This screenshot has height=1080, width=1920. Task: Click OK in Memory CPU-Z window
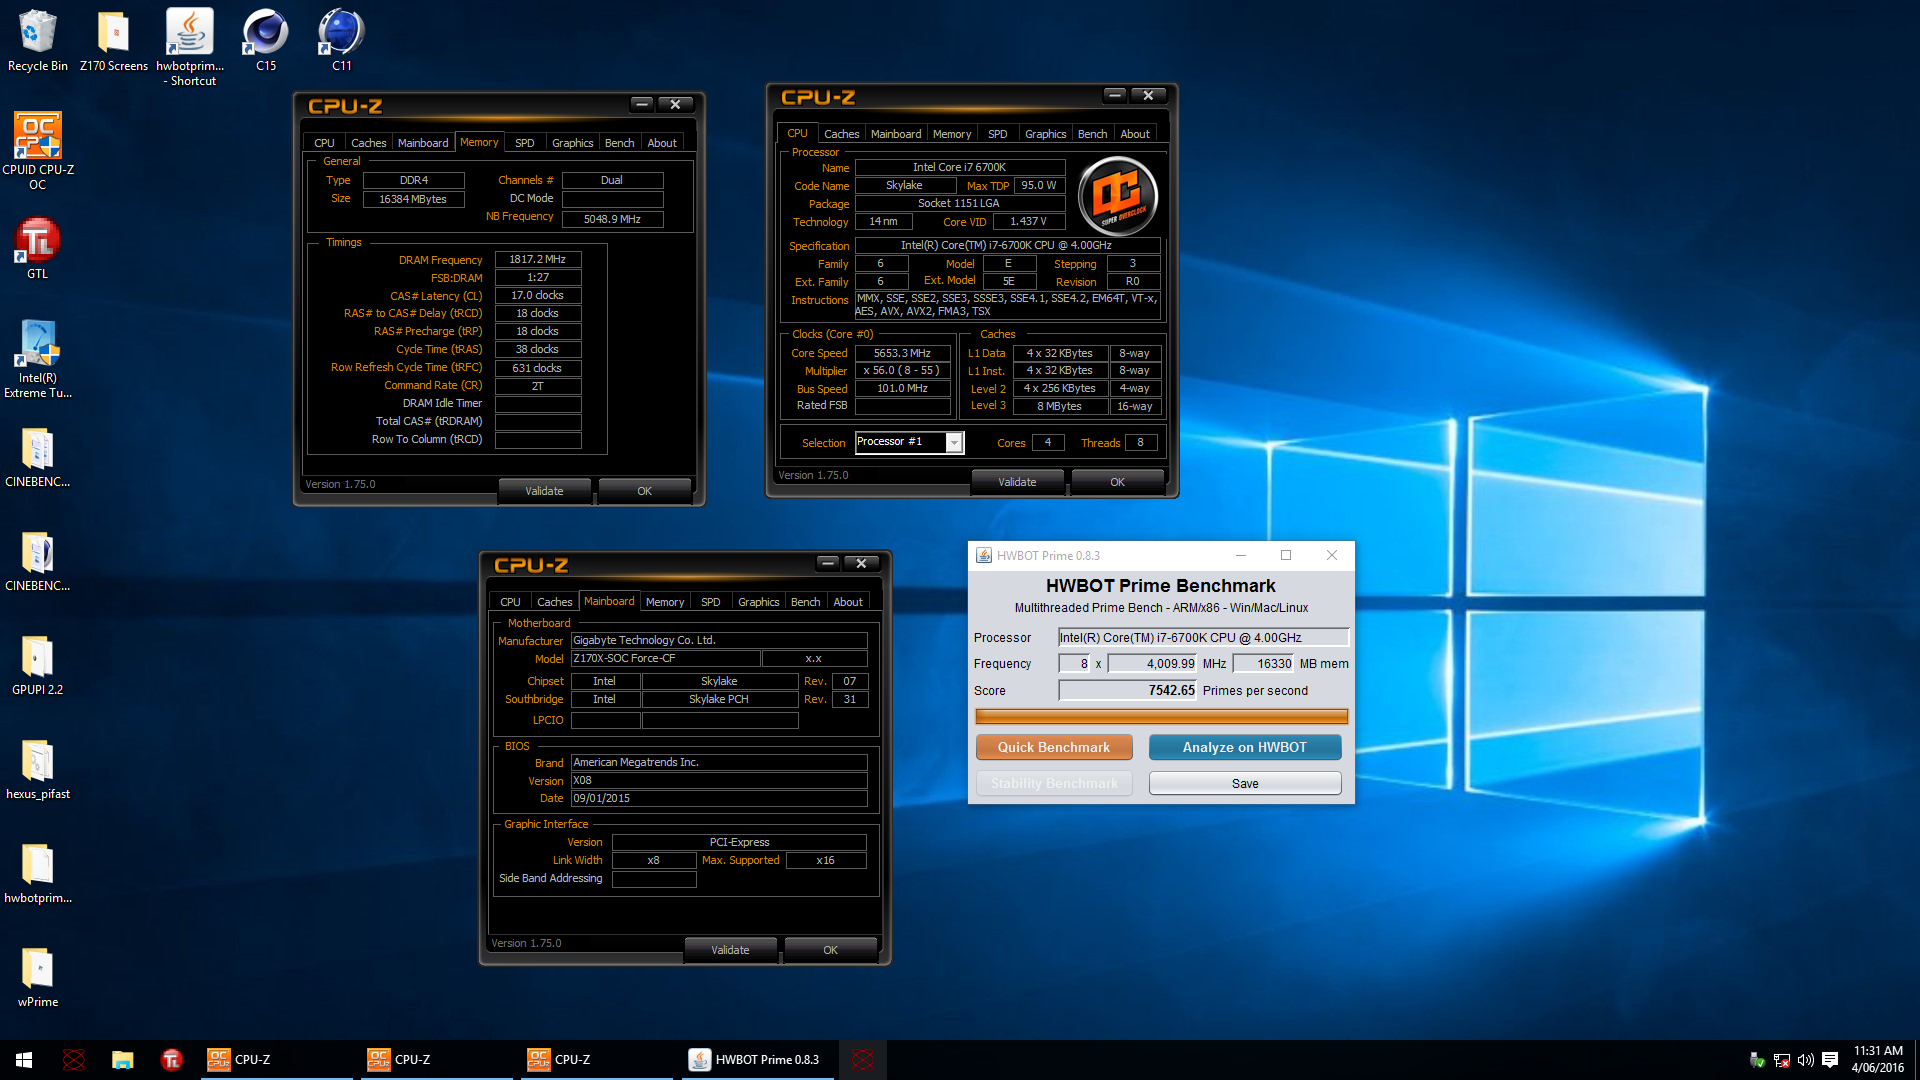pyautogui.click(x=644, y=491)
